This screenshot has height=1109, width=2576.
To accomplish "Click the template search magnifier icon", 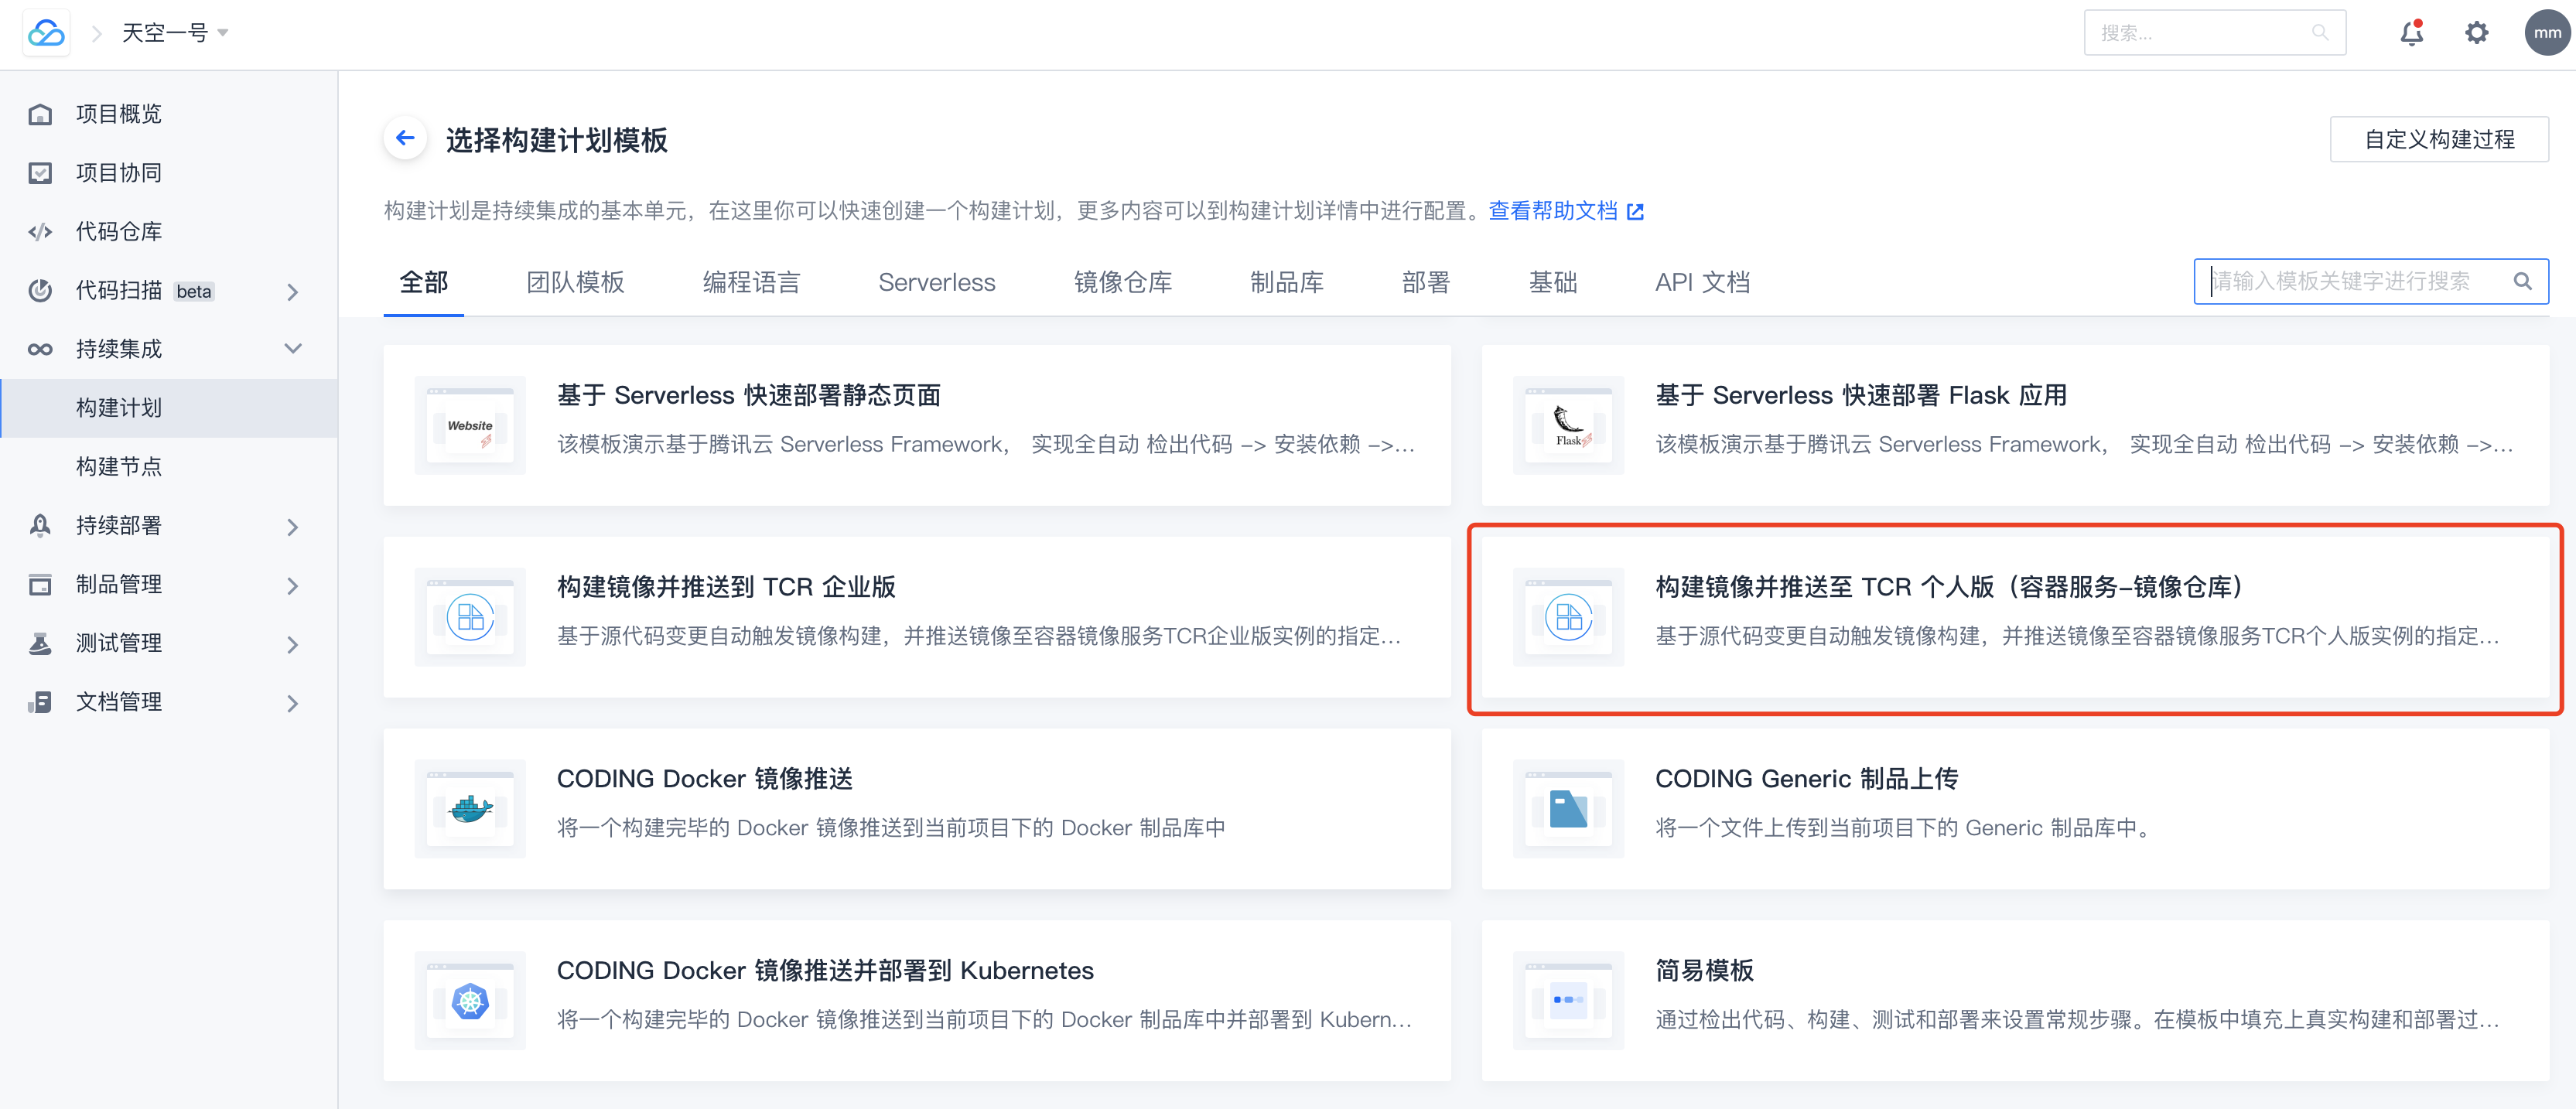I will pos(2522,282).
